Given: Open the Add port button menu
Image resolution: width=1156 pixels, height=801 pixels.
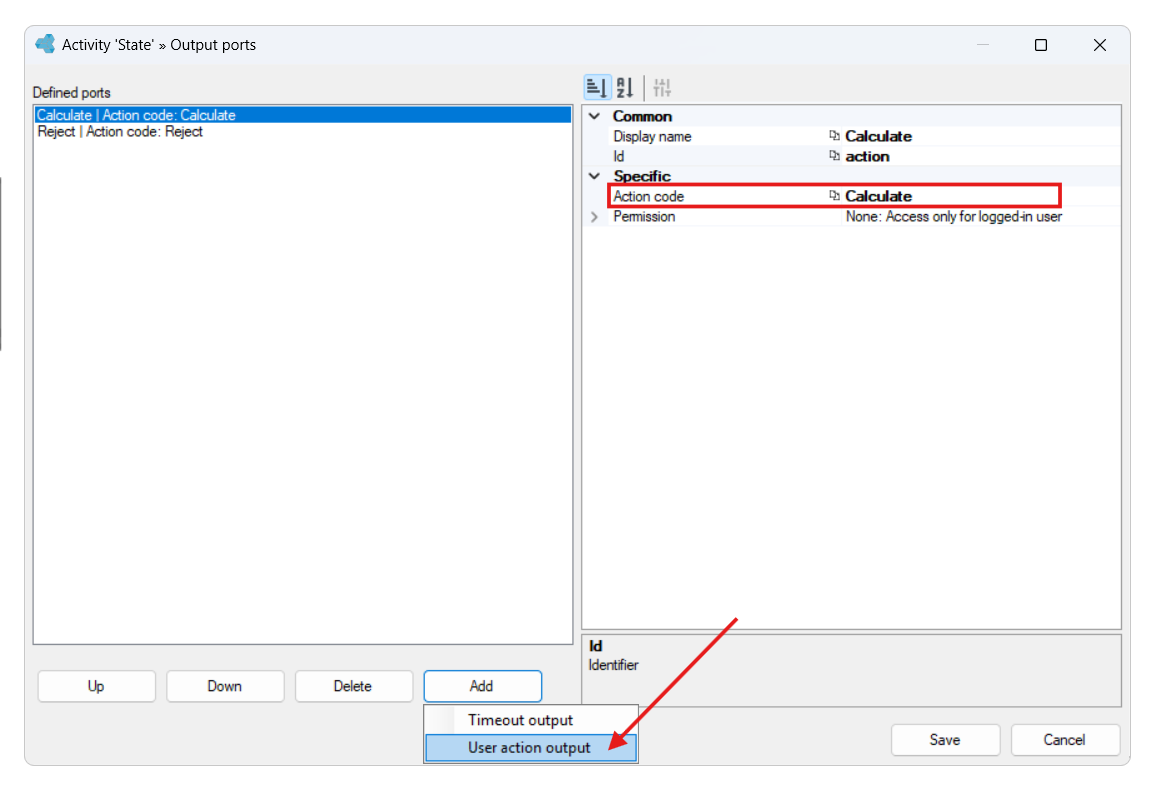Looking at the screenshot, I should [482, 686].
